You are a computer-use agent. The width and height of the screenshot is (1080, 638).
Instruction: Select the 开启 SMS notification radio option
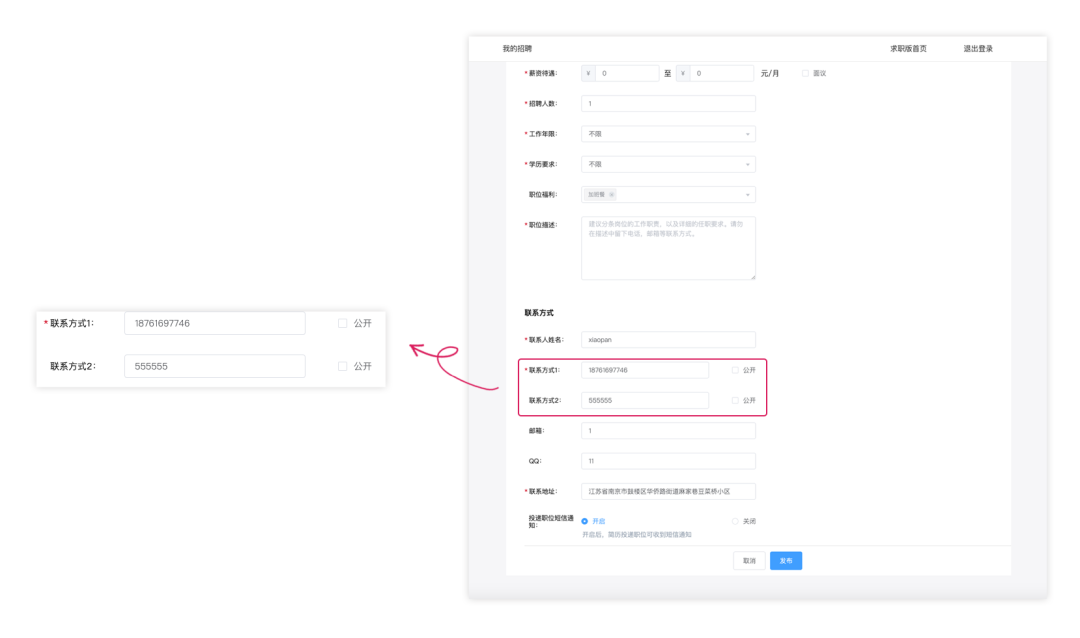(x=585, y=521)
